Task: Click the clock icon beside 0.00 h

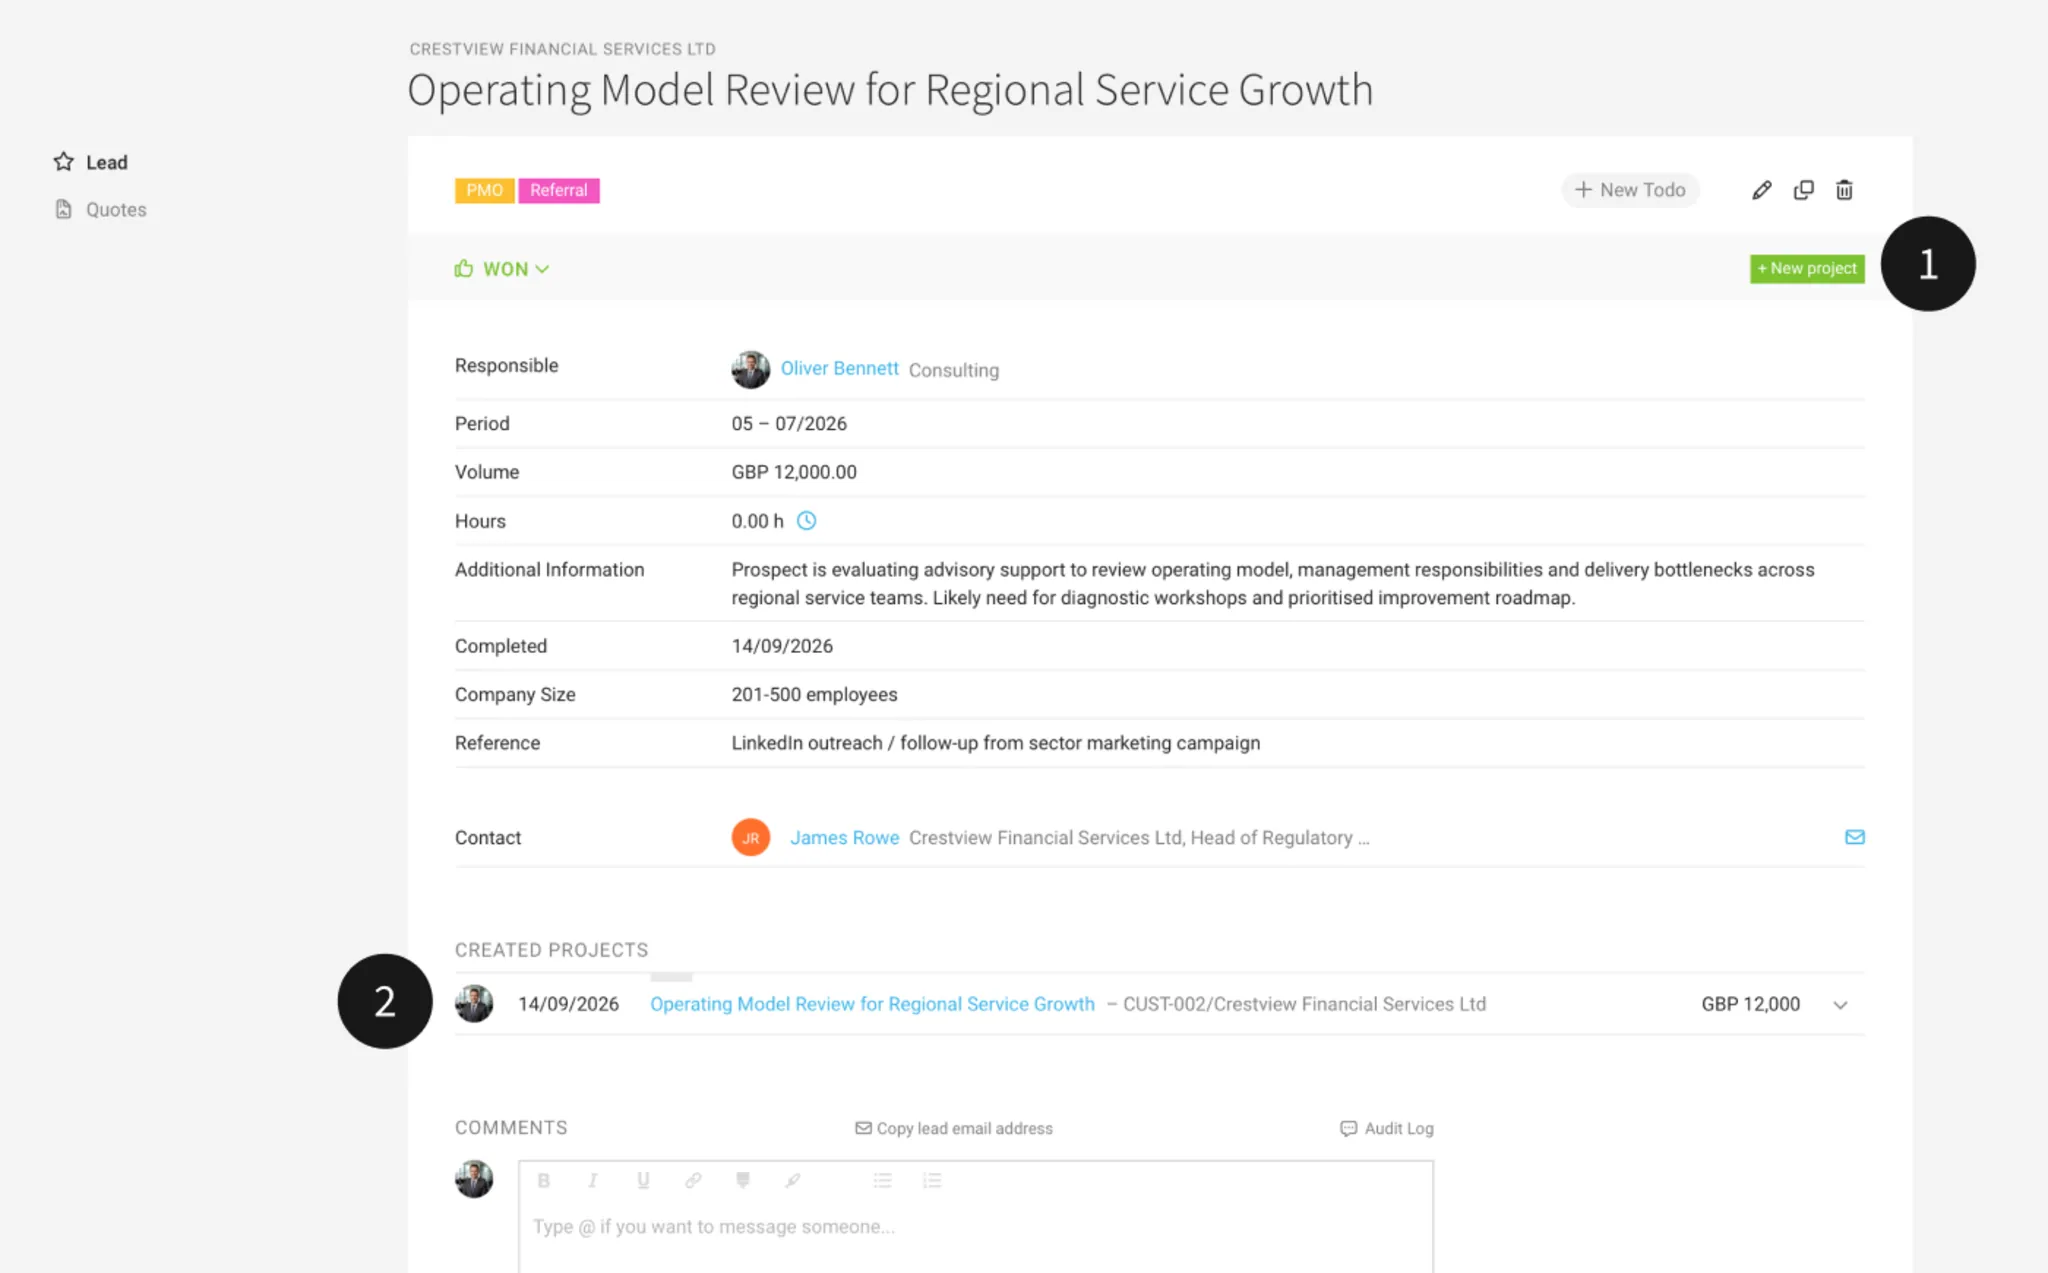Action: [x=806, y=521]
